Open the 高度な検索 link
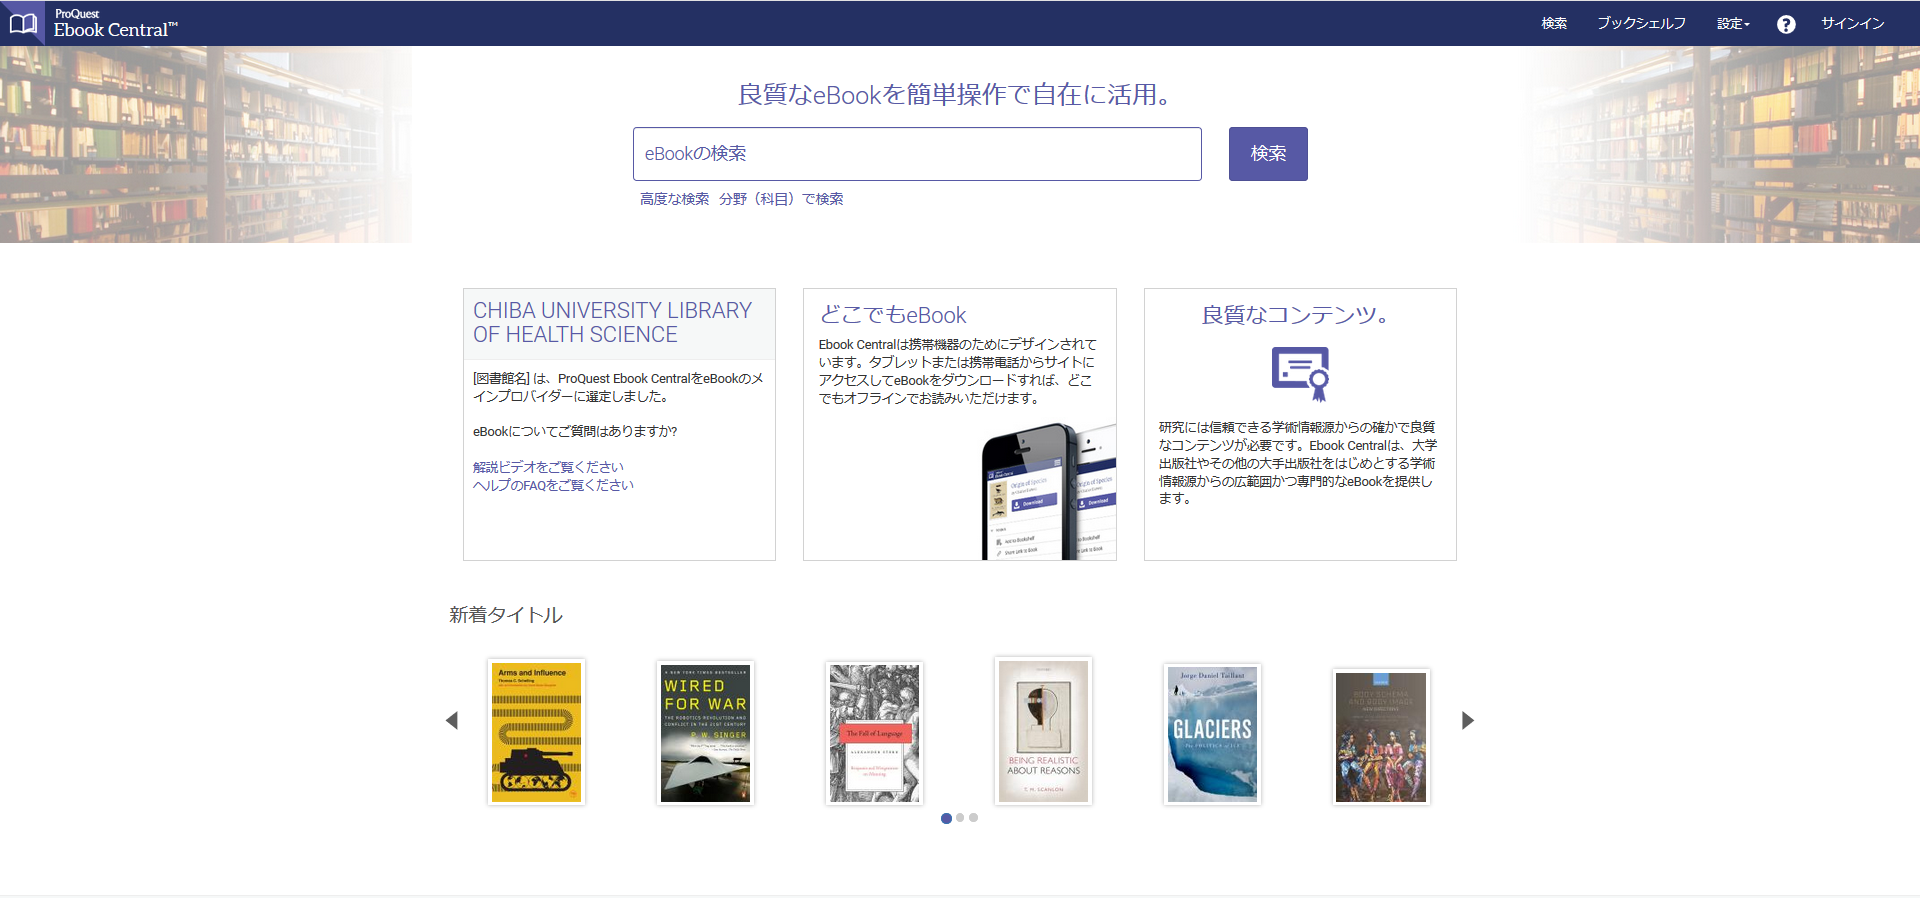 pos(674,199)
